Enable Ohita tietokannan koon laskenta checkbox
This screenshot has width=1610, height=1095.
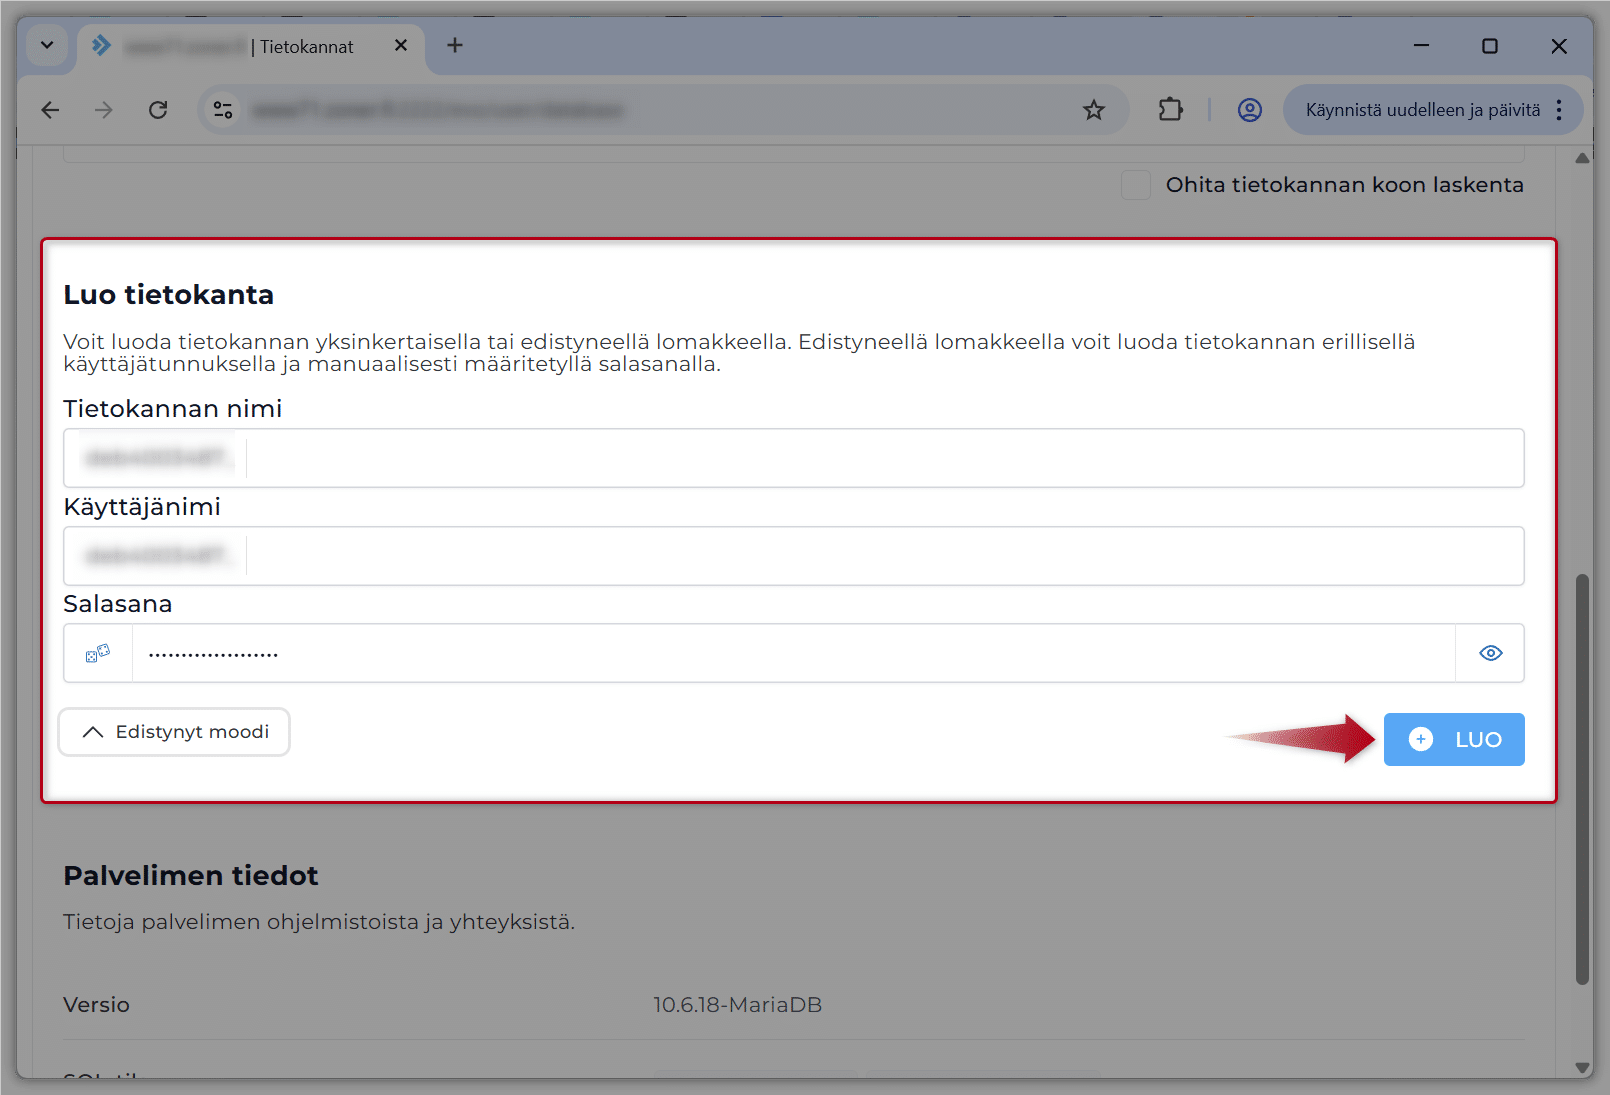[x=1136, y=185]
